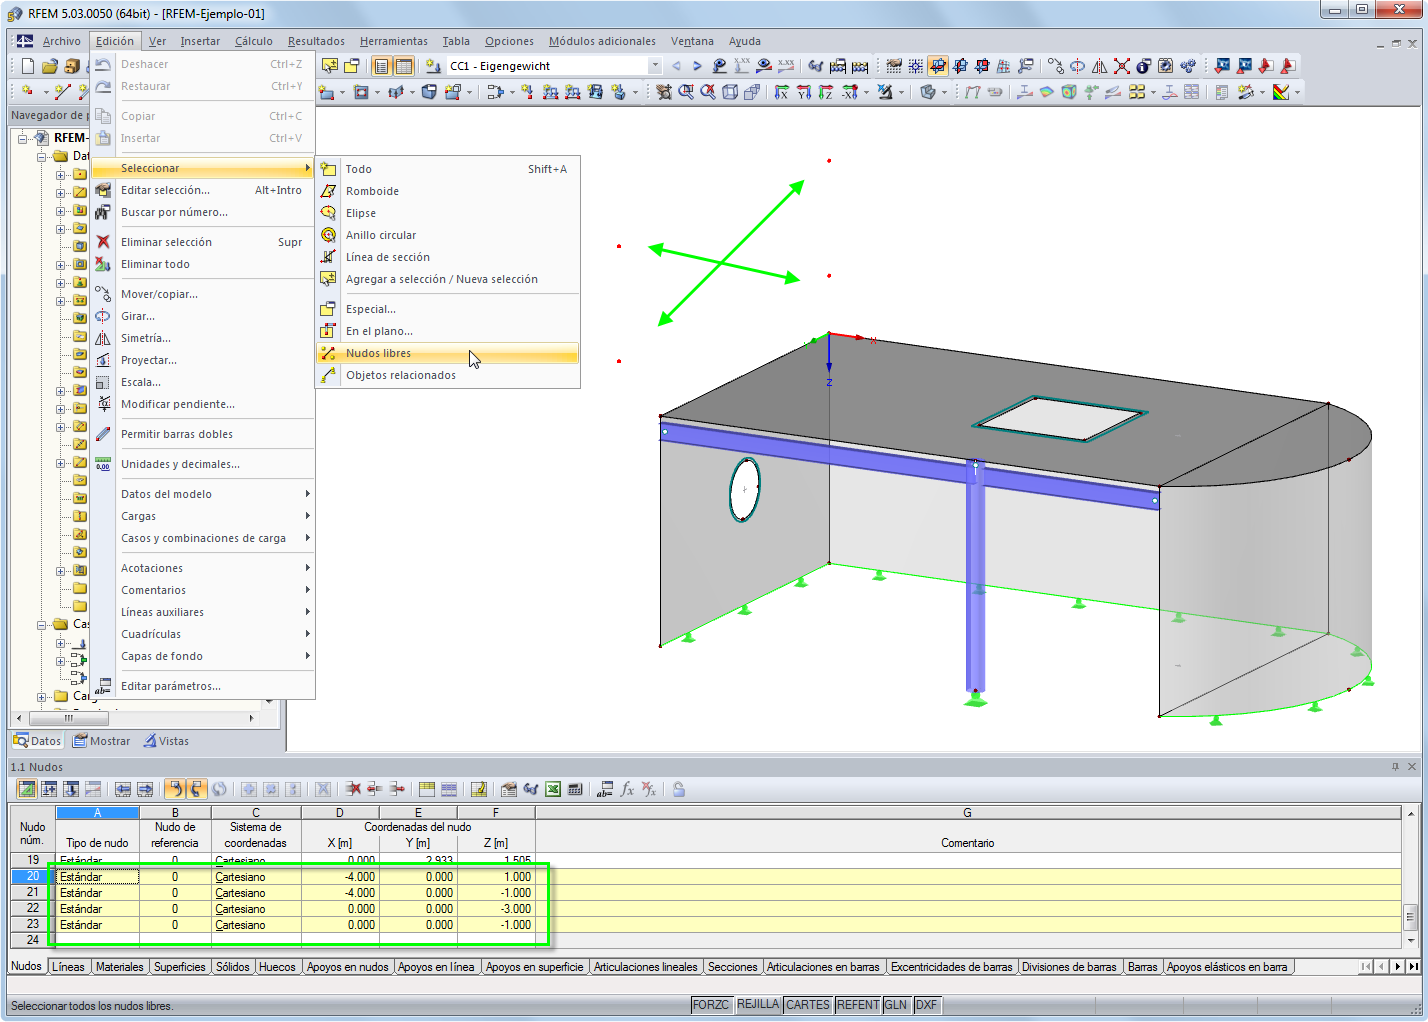
Task: Toggle the FORZC status bar button
Action: 711,1005
